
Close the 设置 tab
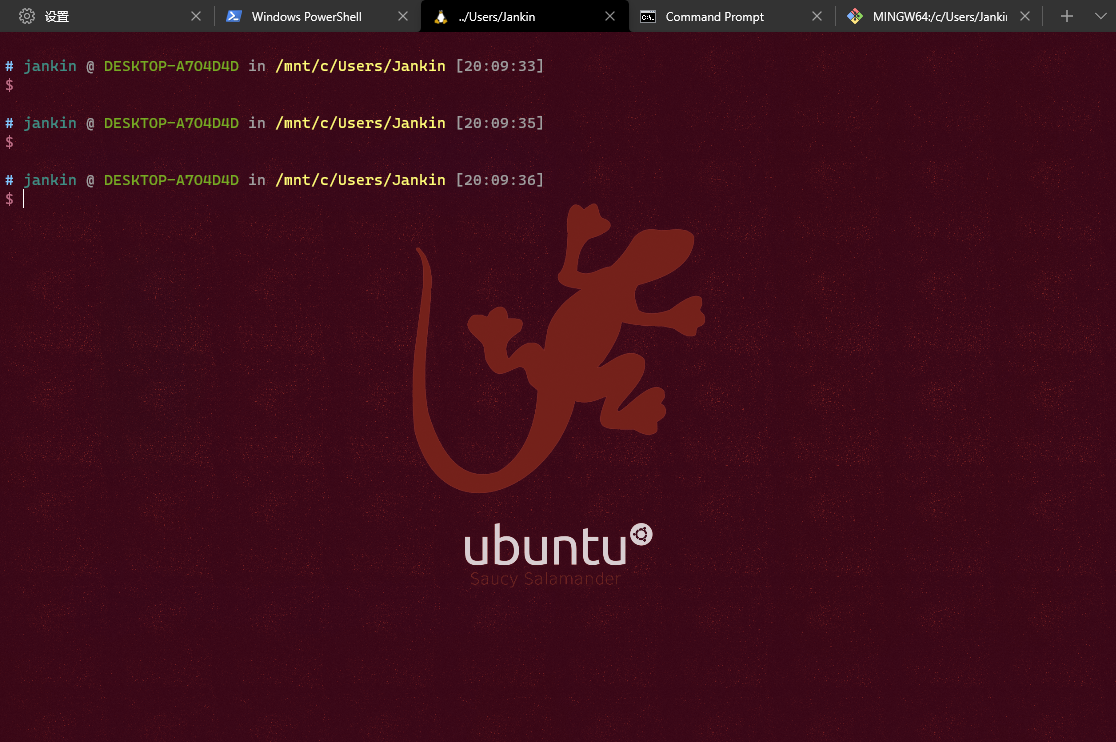point(196,16)
